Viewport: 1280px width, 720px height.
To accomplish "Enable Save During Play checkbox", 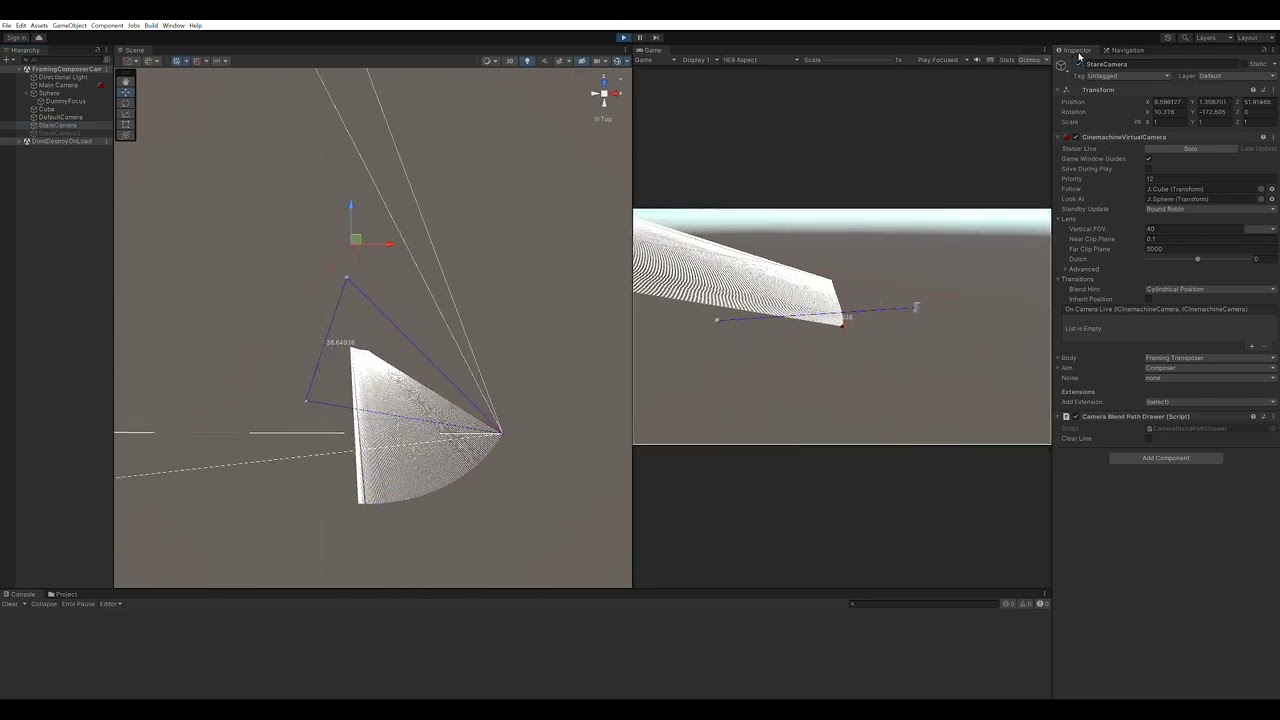I will coord(1148,169).
